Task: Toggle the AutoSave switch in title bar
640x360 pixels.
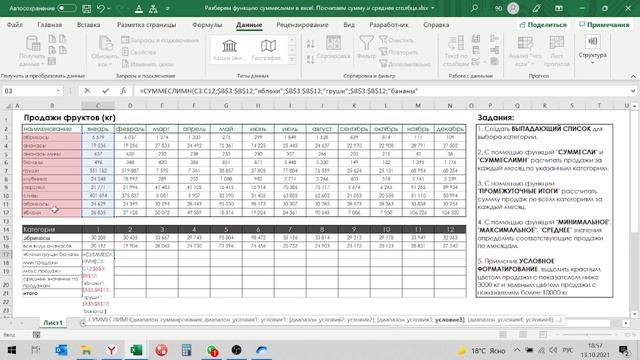Action: pyautogui.click(x=67, y=8)
